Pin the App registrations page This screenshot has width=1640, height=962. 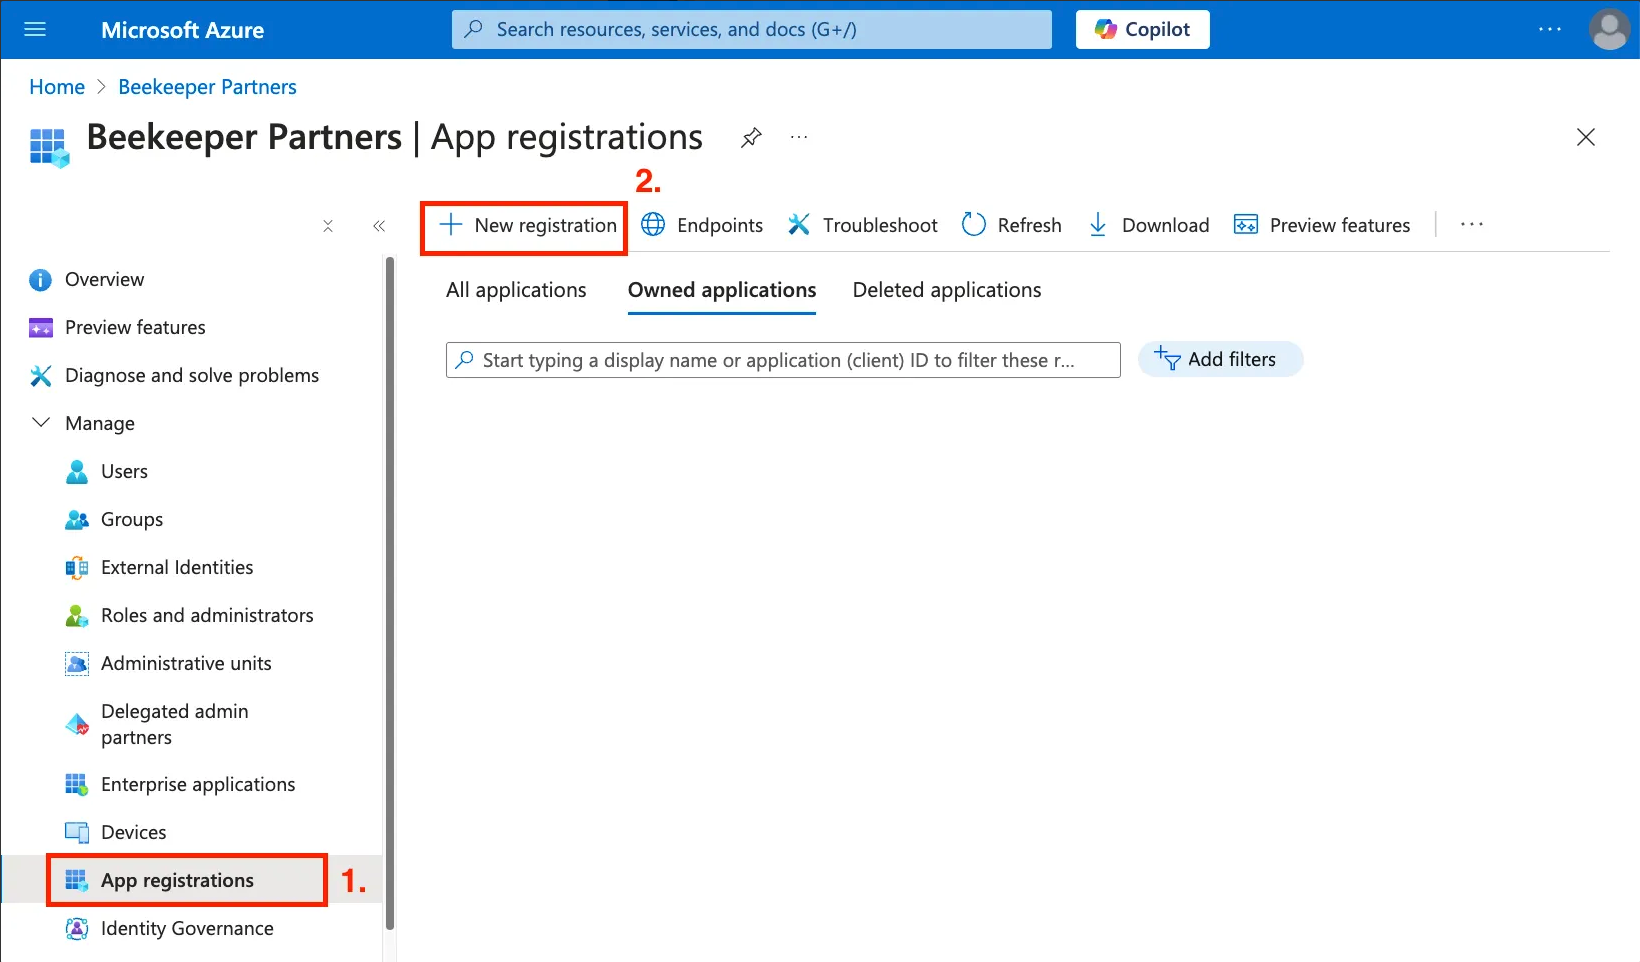tap(751, 137)
